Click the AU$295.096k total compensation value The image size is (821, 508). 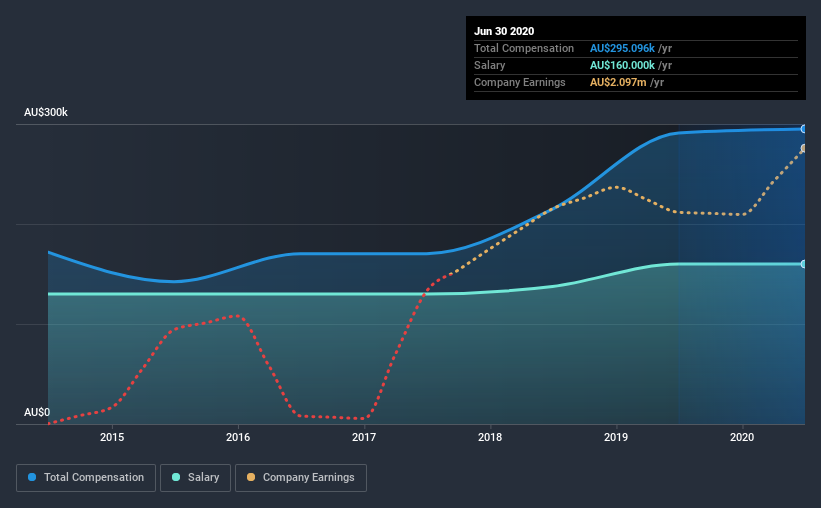622,48
